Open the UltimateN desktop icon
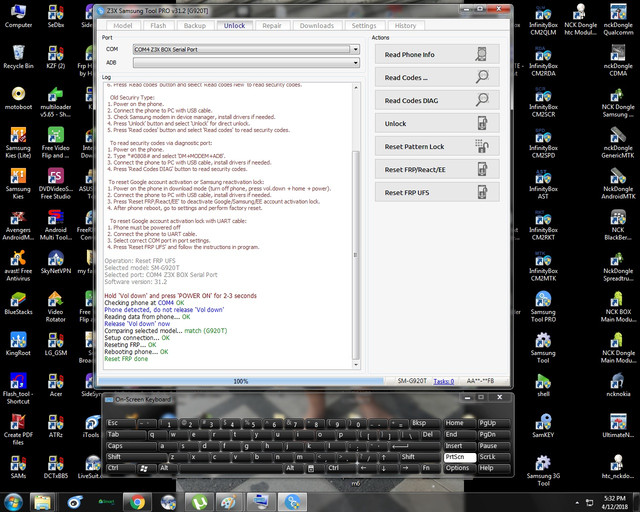Viewport: 640px width, 512px height. (618, 426)
